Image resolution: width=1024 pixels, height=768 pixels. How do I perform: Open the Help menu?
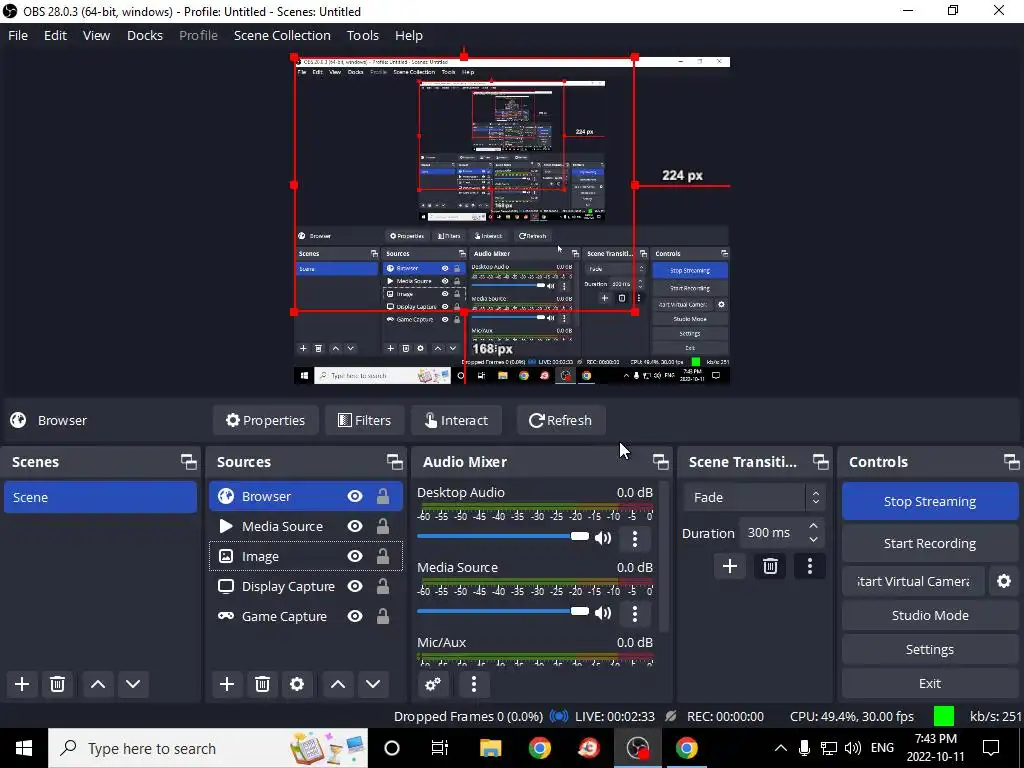click(409, 35)
